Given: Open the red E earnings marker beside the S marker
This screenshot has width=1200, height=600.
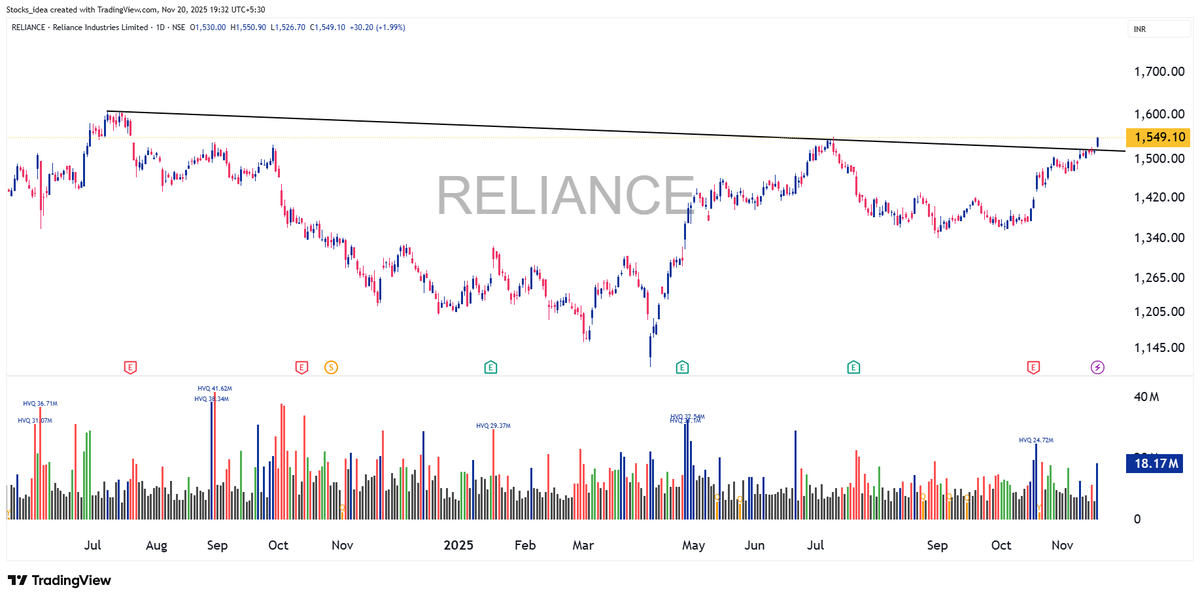Looking at the screenshot, I should coord(301,368).
